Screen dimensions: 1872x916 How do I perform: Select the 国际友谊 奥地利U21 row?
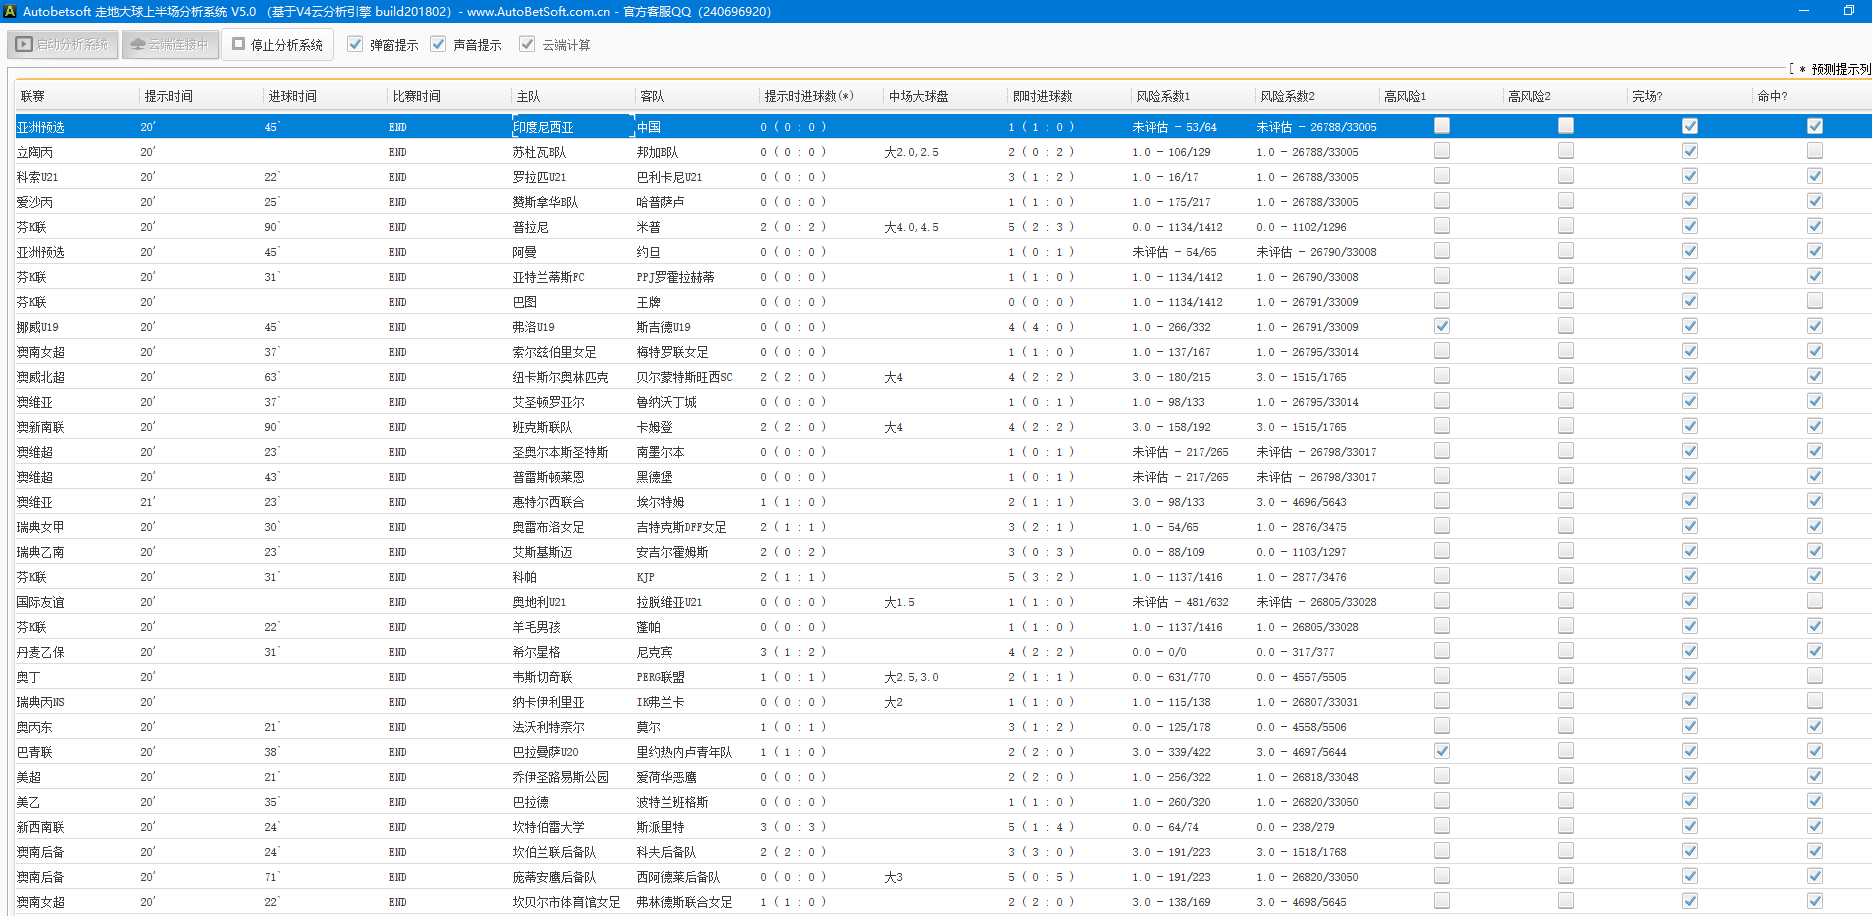[x=540, y=602]
